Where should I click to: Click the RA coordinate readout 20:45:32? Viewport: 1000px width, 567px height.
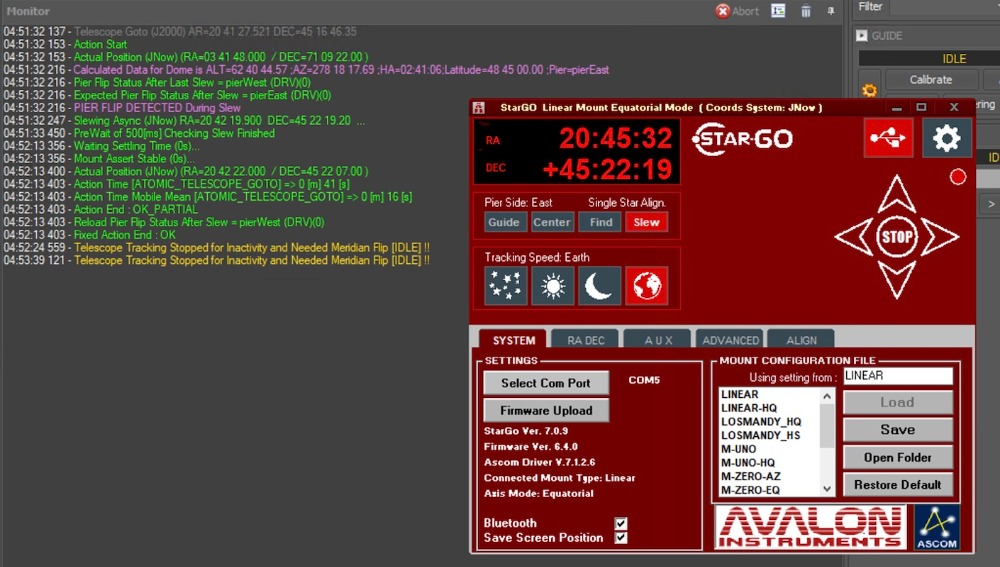pos(615,138)
